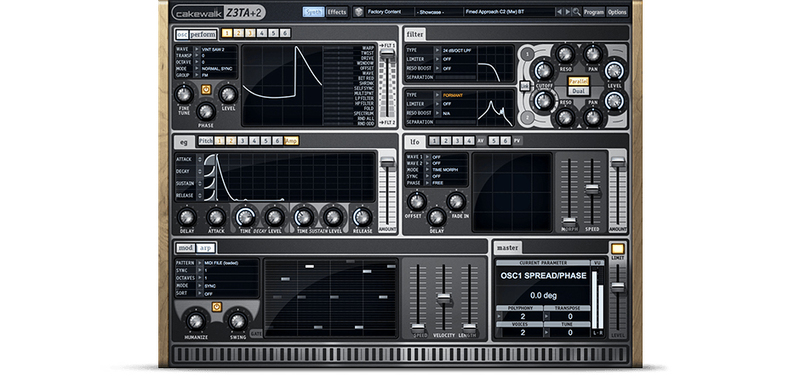Select LFO number 3 button
Viewport: 800px width, 386px height.
coord(457,141)
